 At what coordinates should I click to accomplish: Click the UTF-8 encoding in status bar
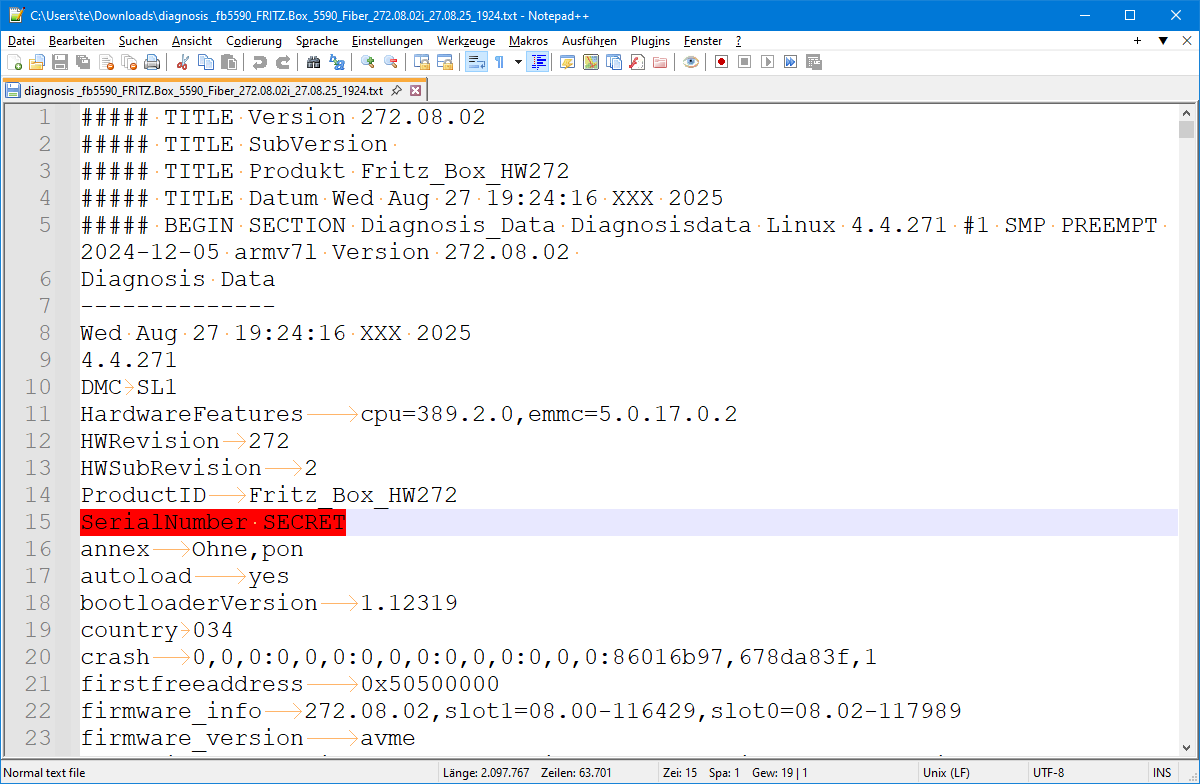click(1048, 773)
